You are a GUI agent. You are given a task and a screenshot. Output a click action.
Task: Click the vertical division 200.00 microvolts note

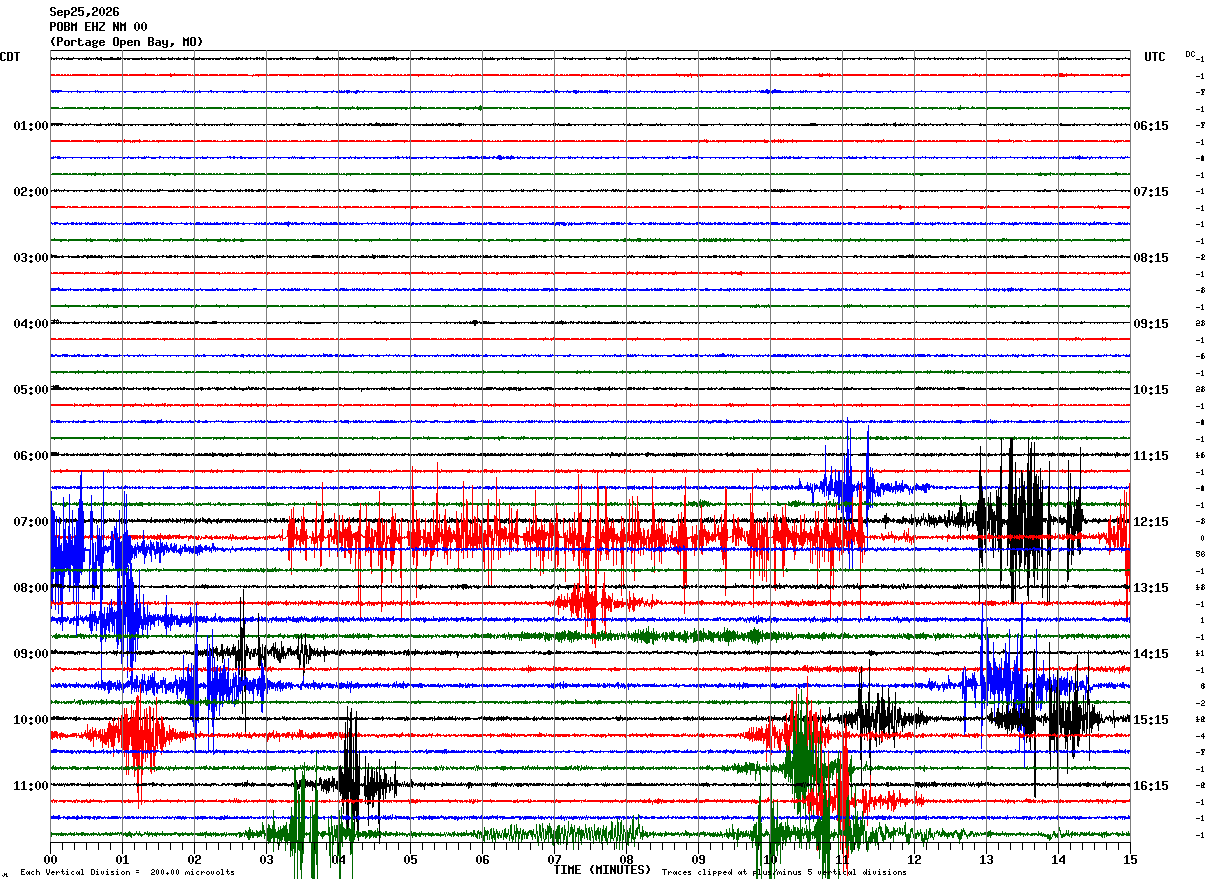click(x=127, y=872)
